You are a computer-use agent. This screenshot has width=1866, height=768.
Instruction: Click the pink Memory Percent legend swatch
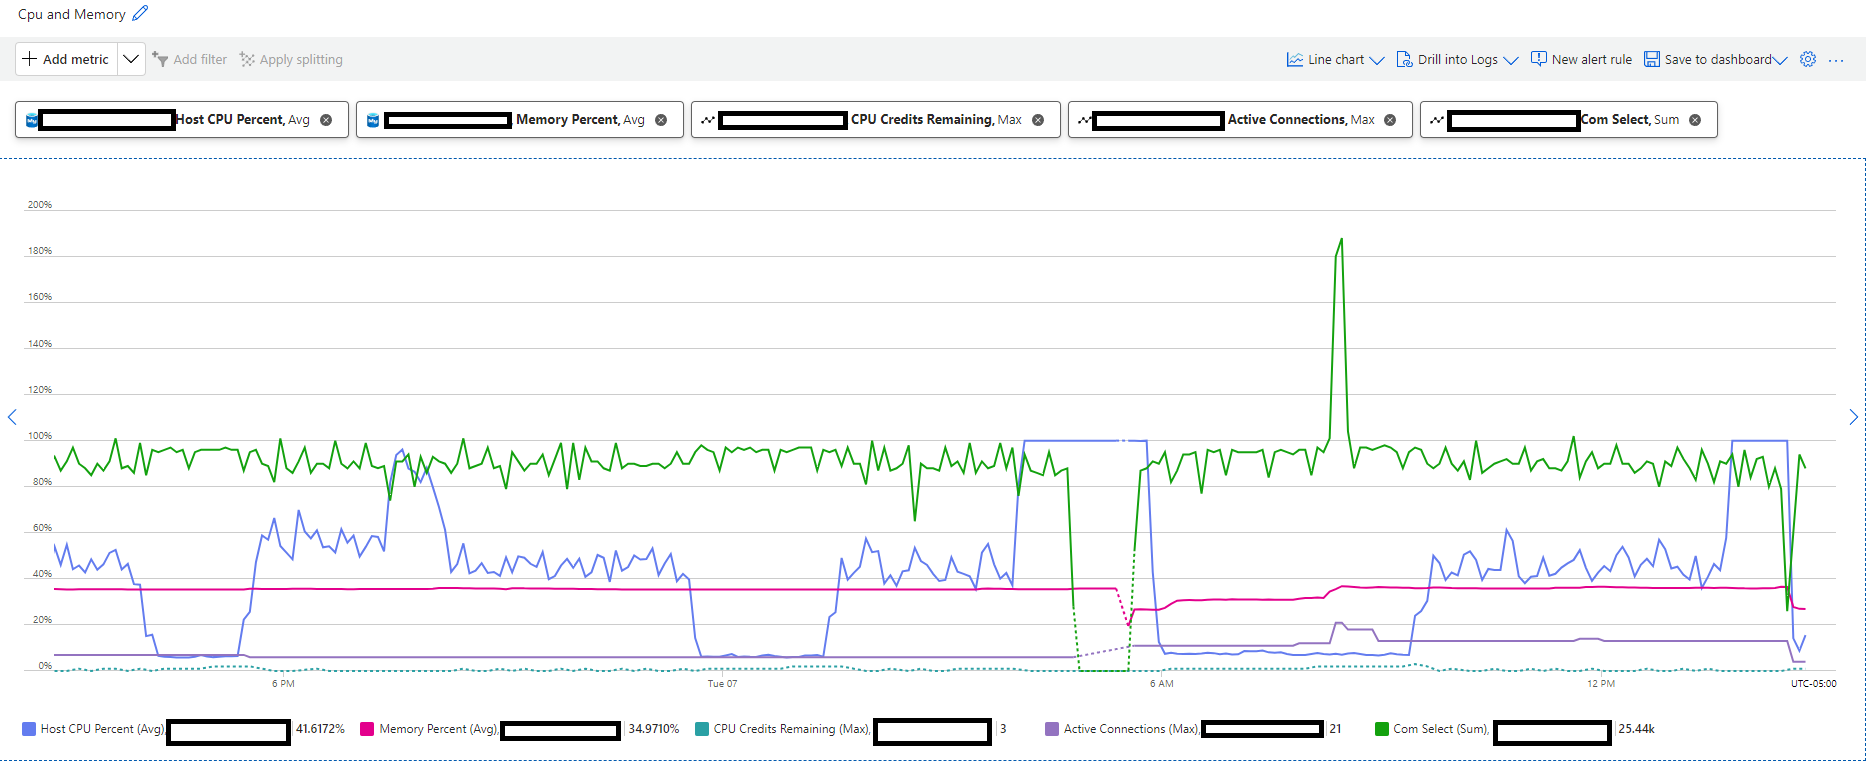point(367,729)
